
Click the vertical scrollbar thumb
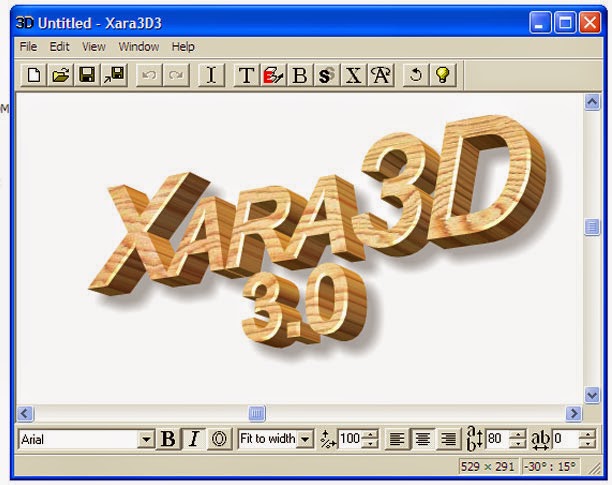pyautogui.click(x=592, y=227)
